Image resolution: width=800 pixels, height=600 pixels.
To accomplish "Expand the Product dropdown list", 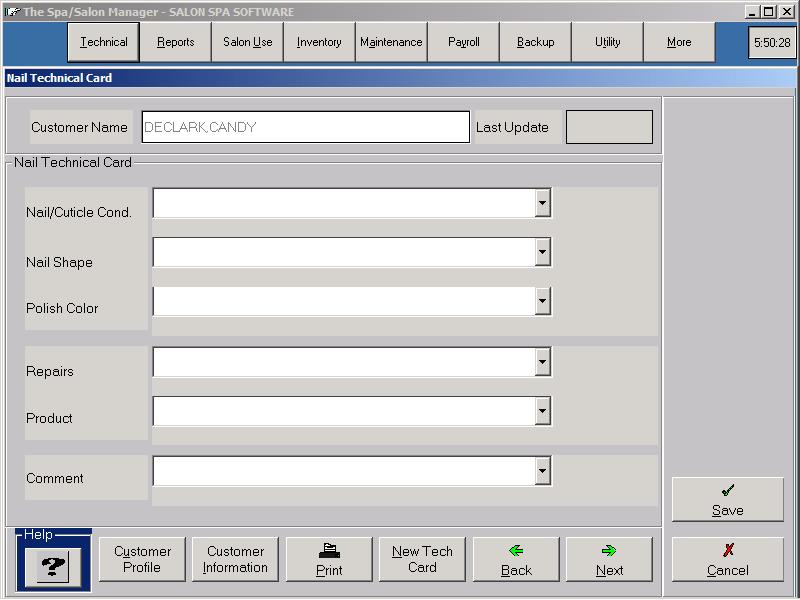I will coord(542,411).
